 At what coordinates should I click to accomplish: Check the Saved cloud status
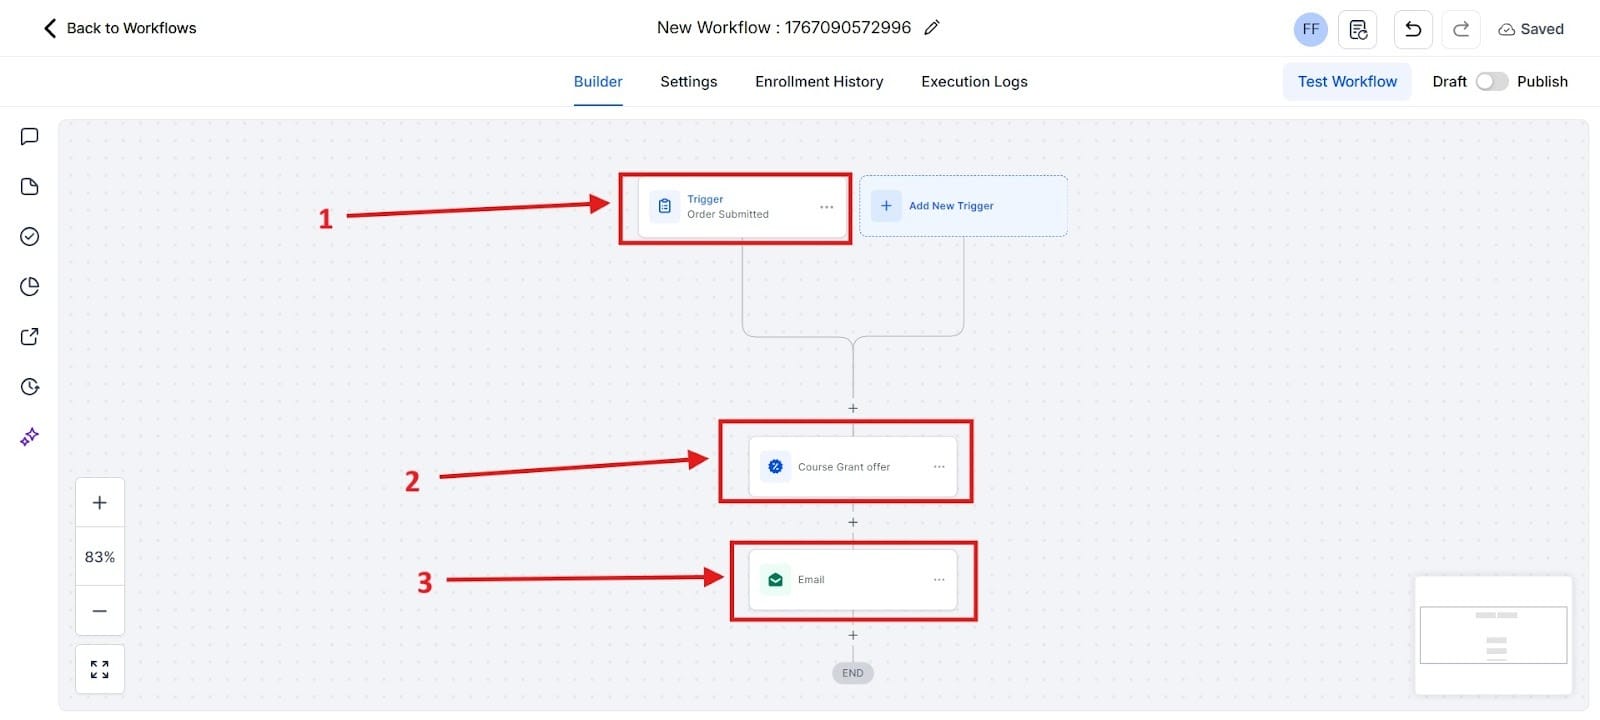pos(1531,29)
